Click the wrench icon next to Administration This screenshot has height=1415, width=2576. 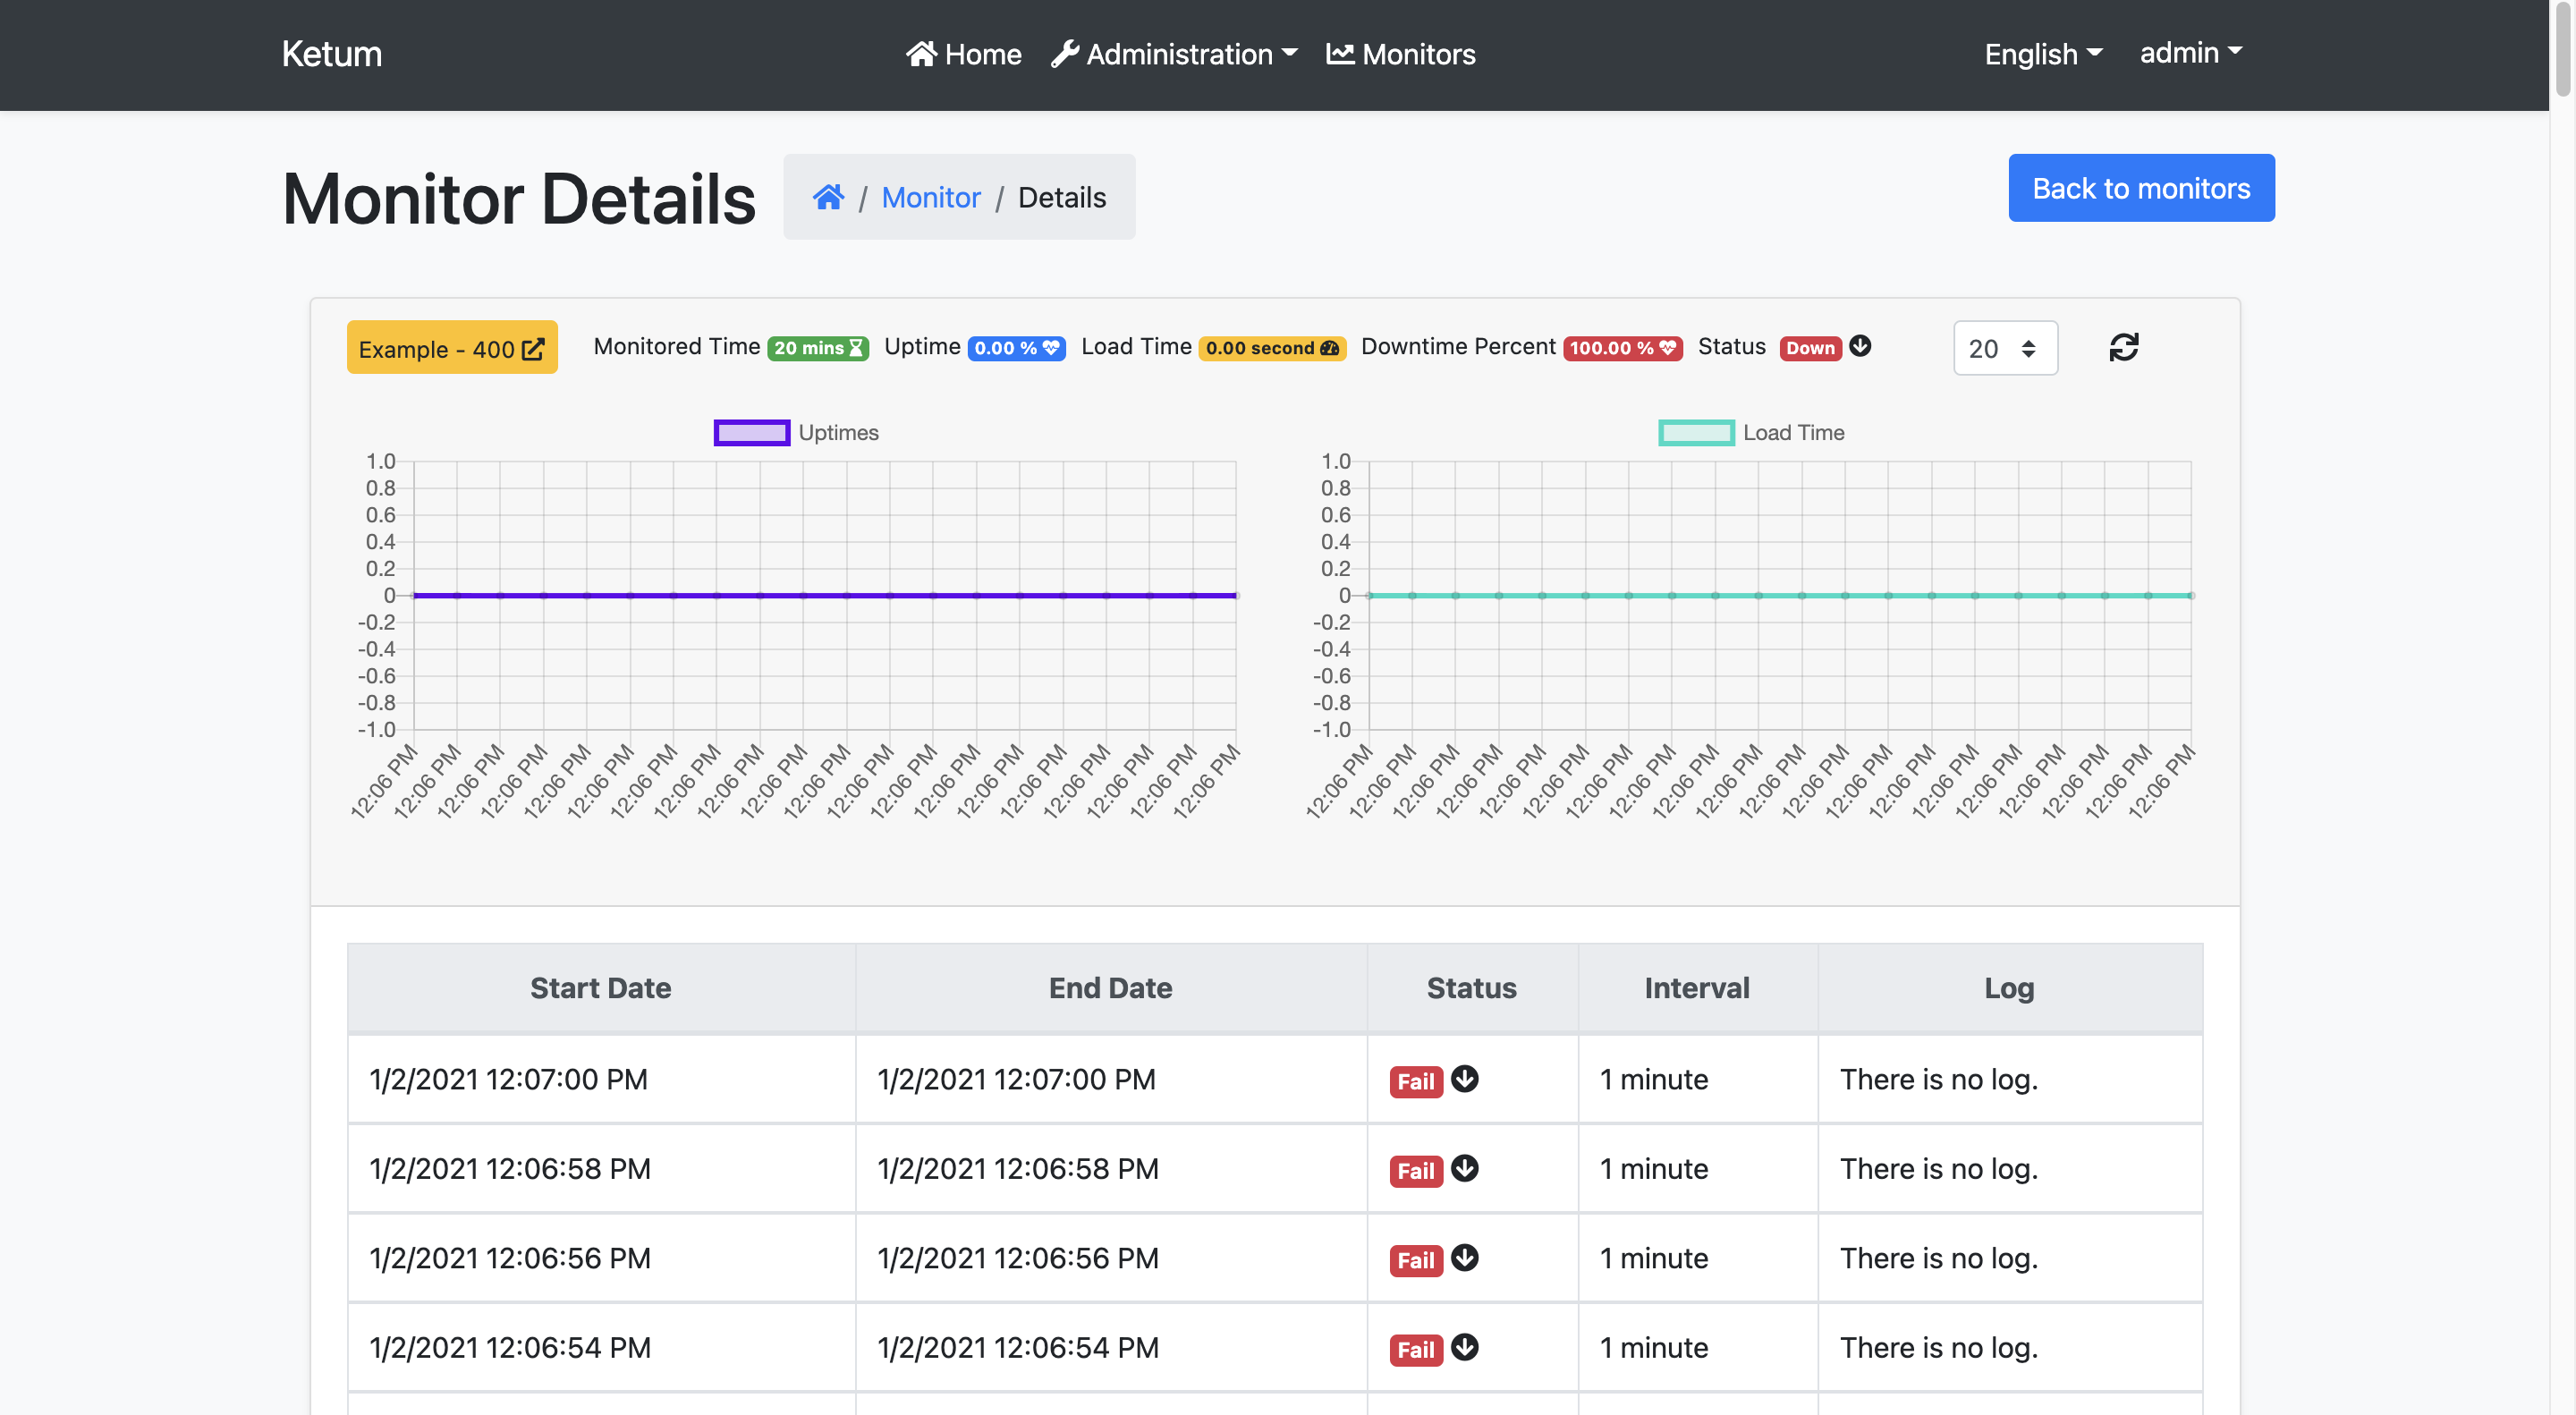point(1065,53)
